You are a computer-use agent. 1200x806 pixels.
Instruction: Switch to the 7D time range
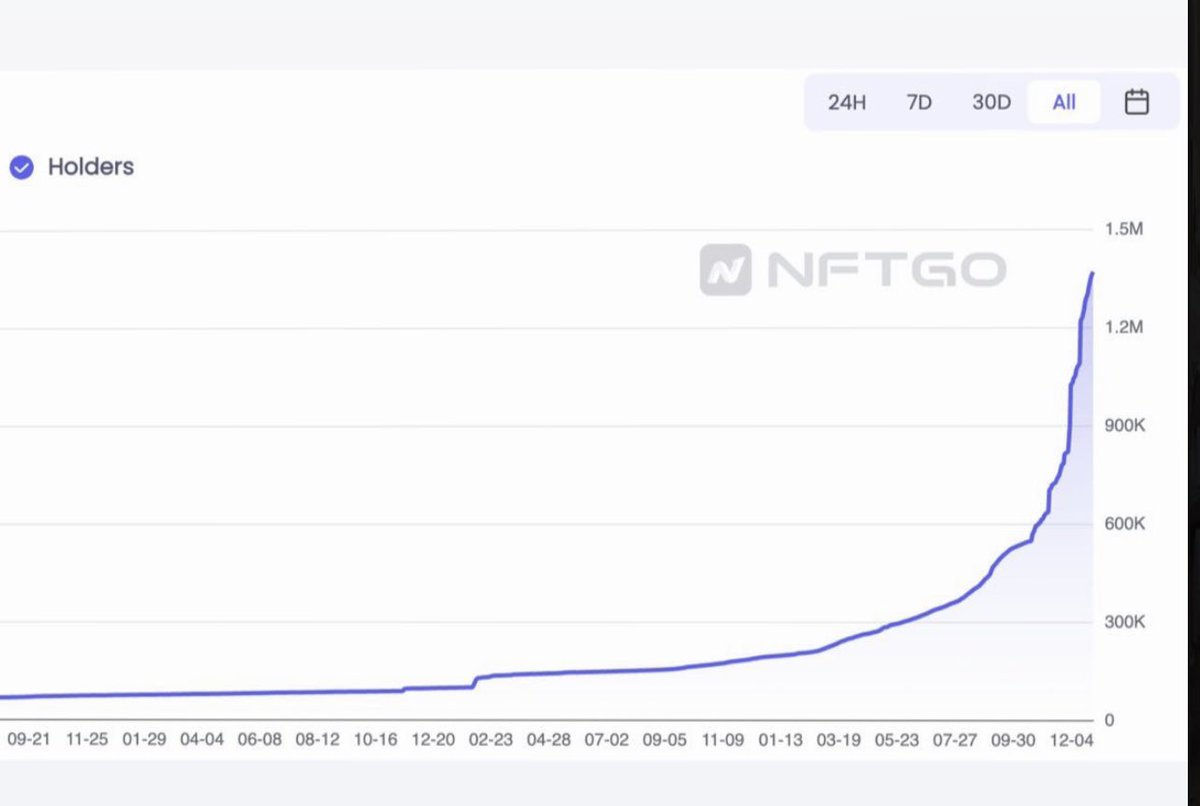[x=919, y=102]
